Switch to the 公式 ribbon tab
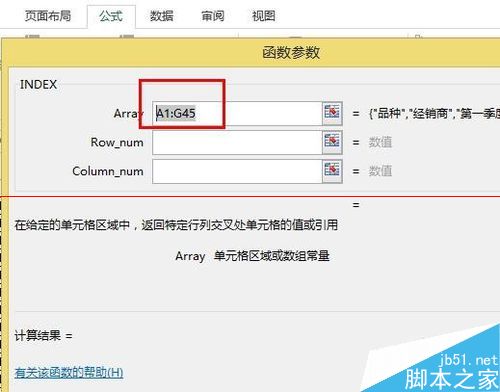This screenshot has height=392, width=500. [111, 16]
